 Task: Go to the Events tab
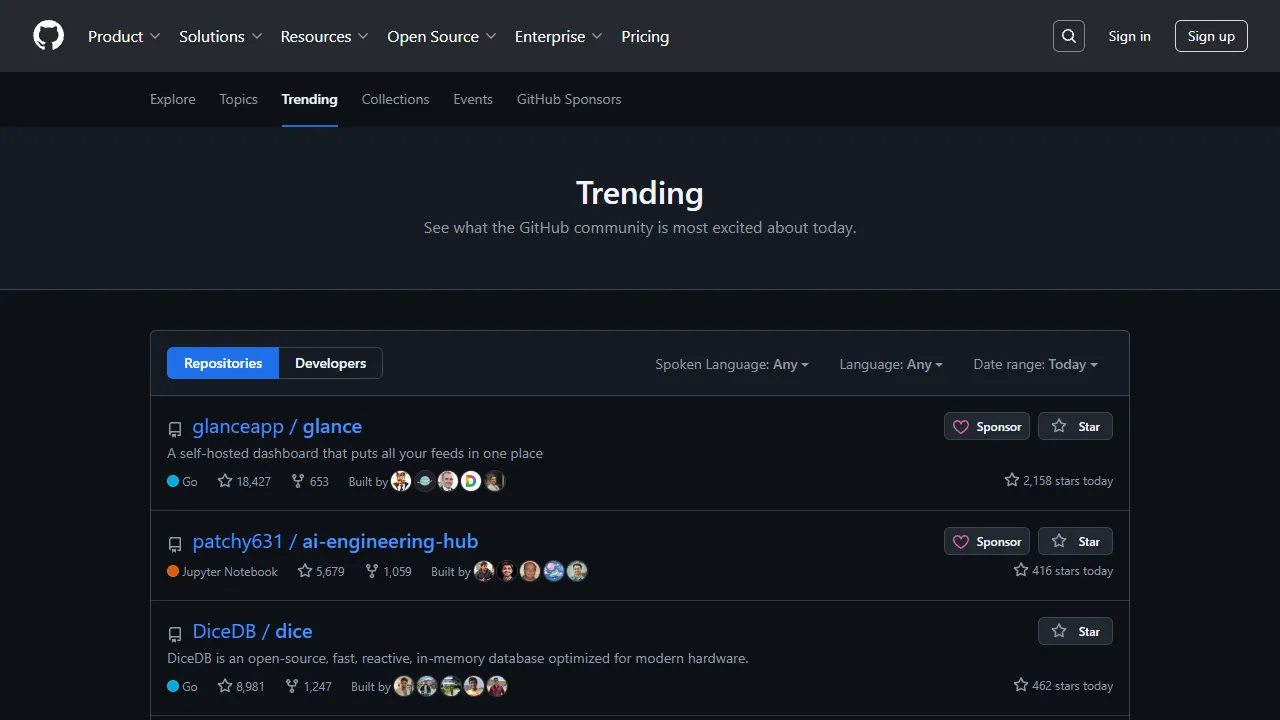tap(473, 99)
